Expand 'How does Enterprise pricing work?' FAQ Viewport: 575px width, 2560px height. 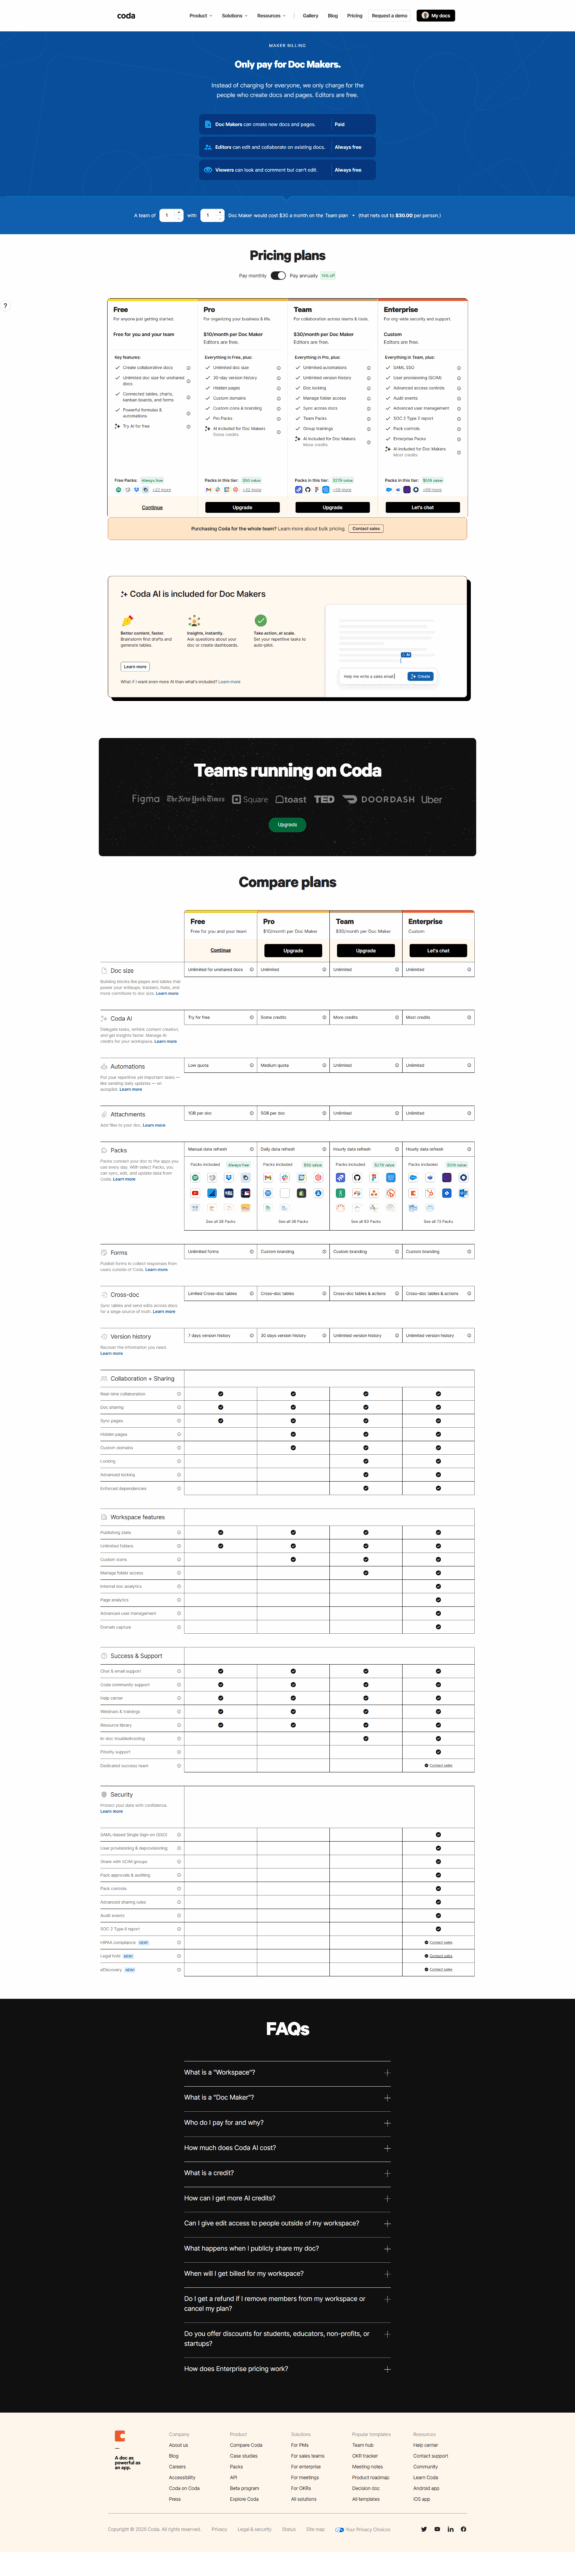(x=287, y=2369)
